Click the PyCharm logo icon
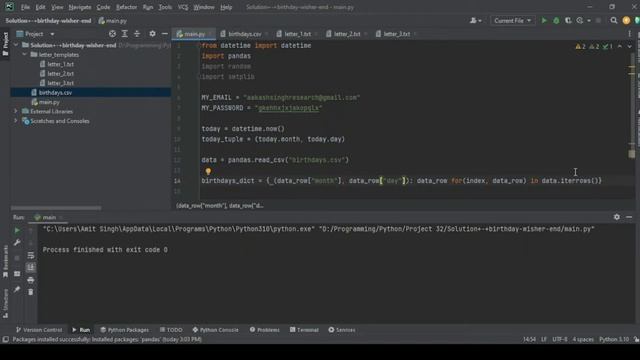640x360 pixels. pyautogui.click(x=9, y=7)
